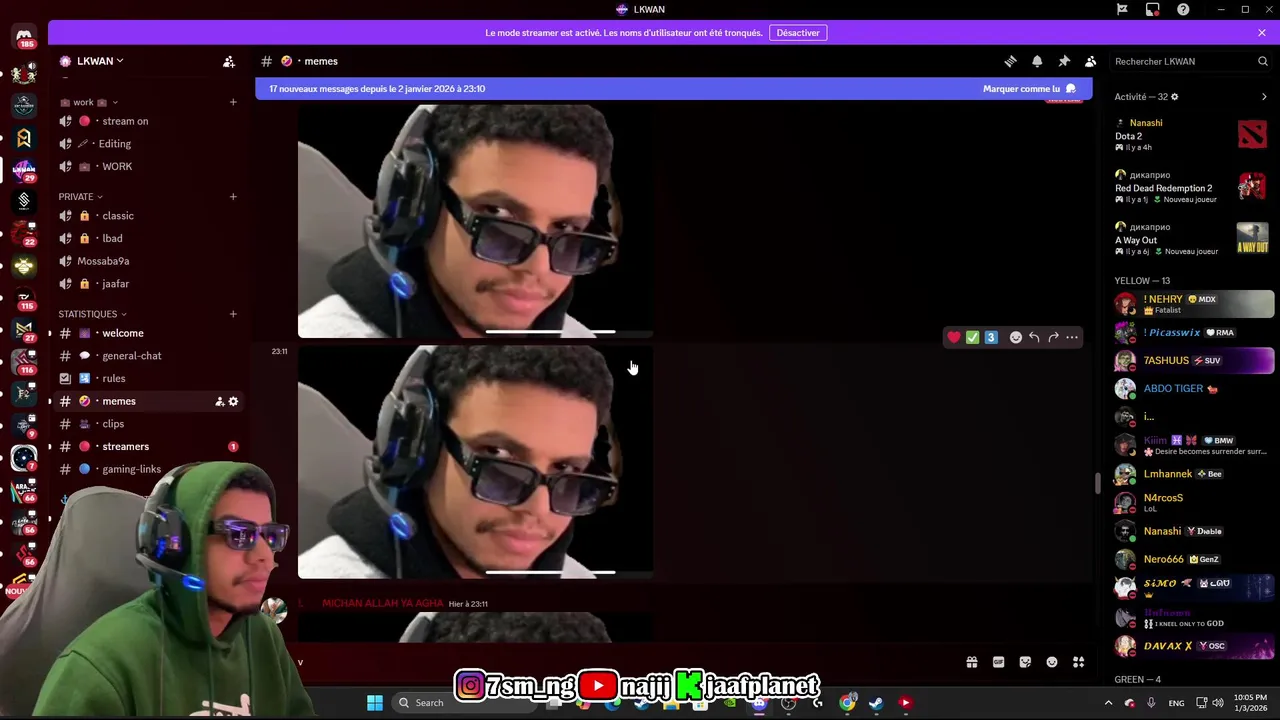Open the sticker picker icon
The image size is (1280, 720).
click(1025, 662)
